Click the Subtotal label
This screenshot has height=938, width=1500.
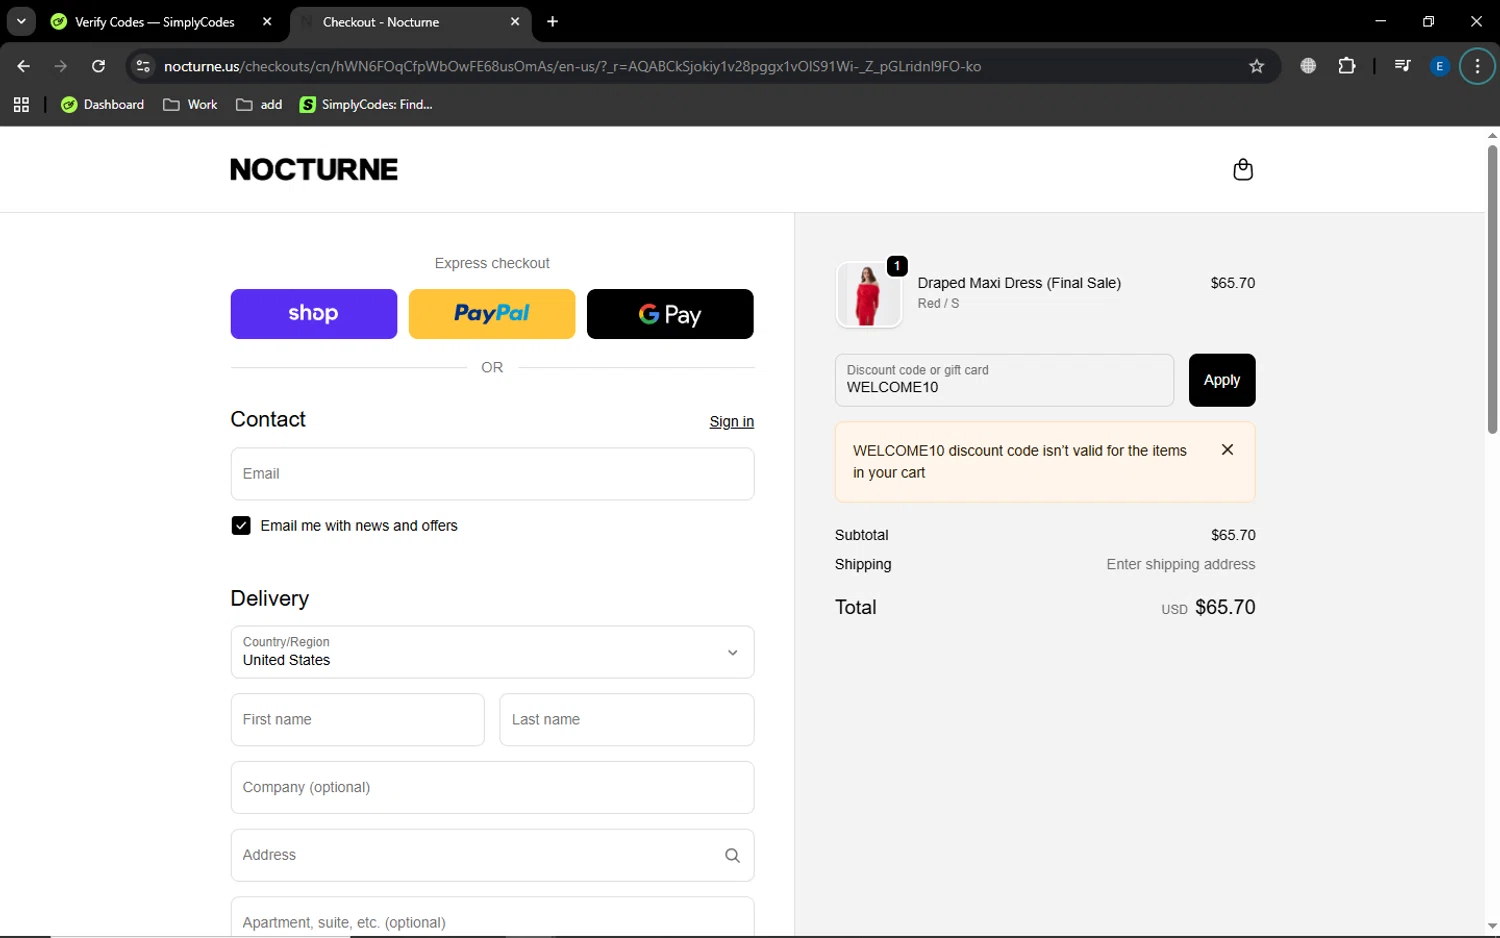pos(861,535)
